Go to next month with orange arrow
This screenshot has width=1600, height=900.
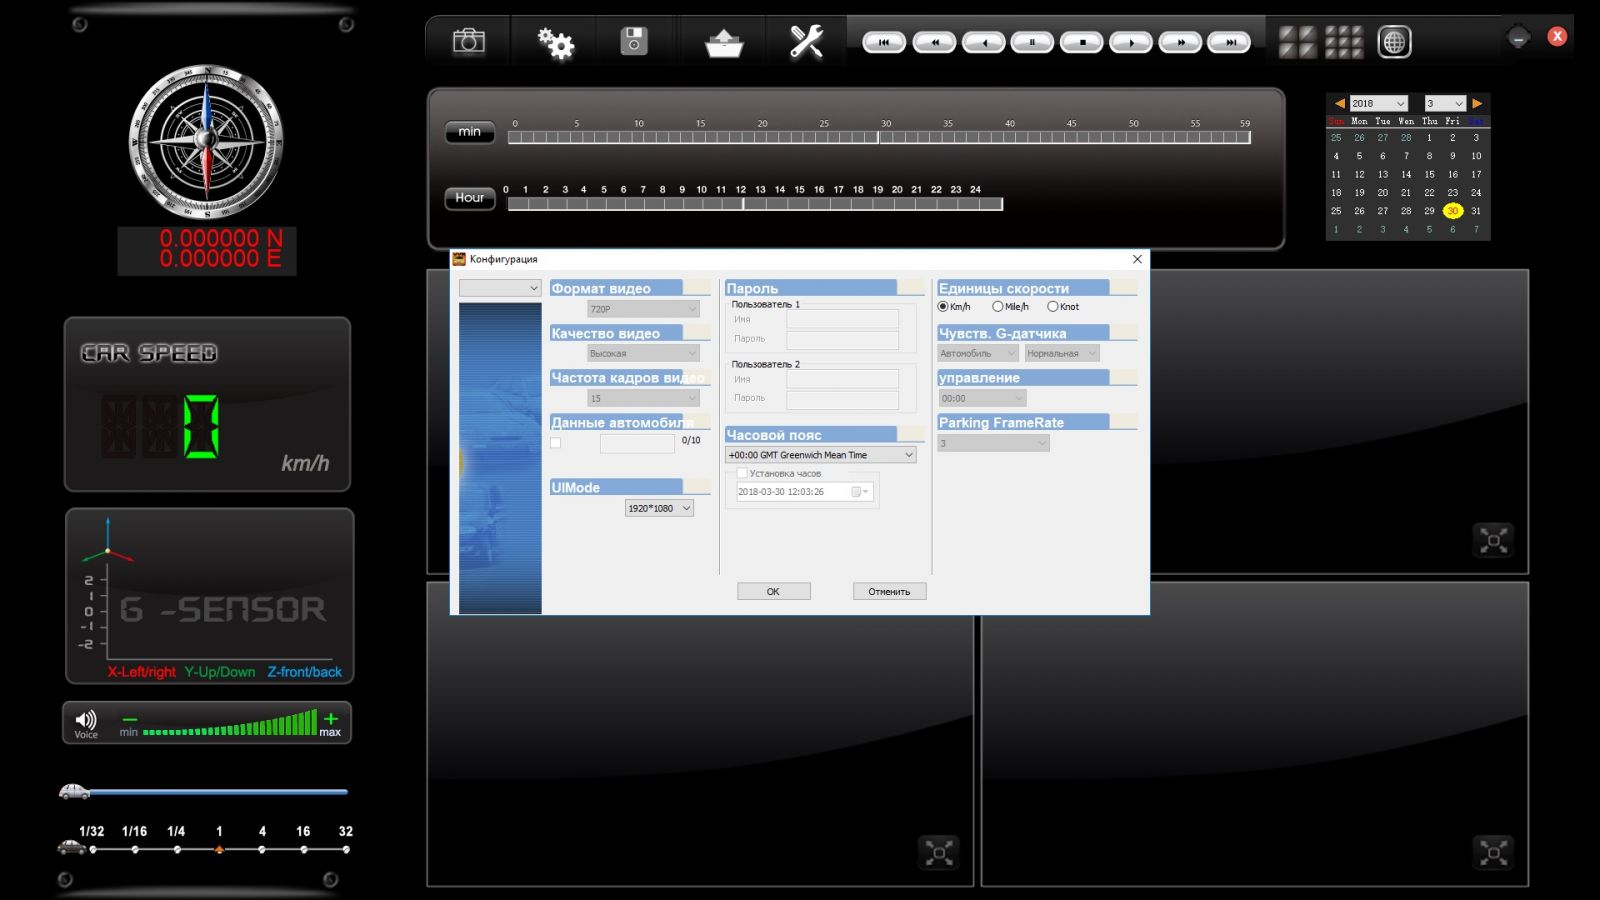tap(1477, 103)
